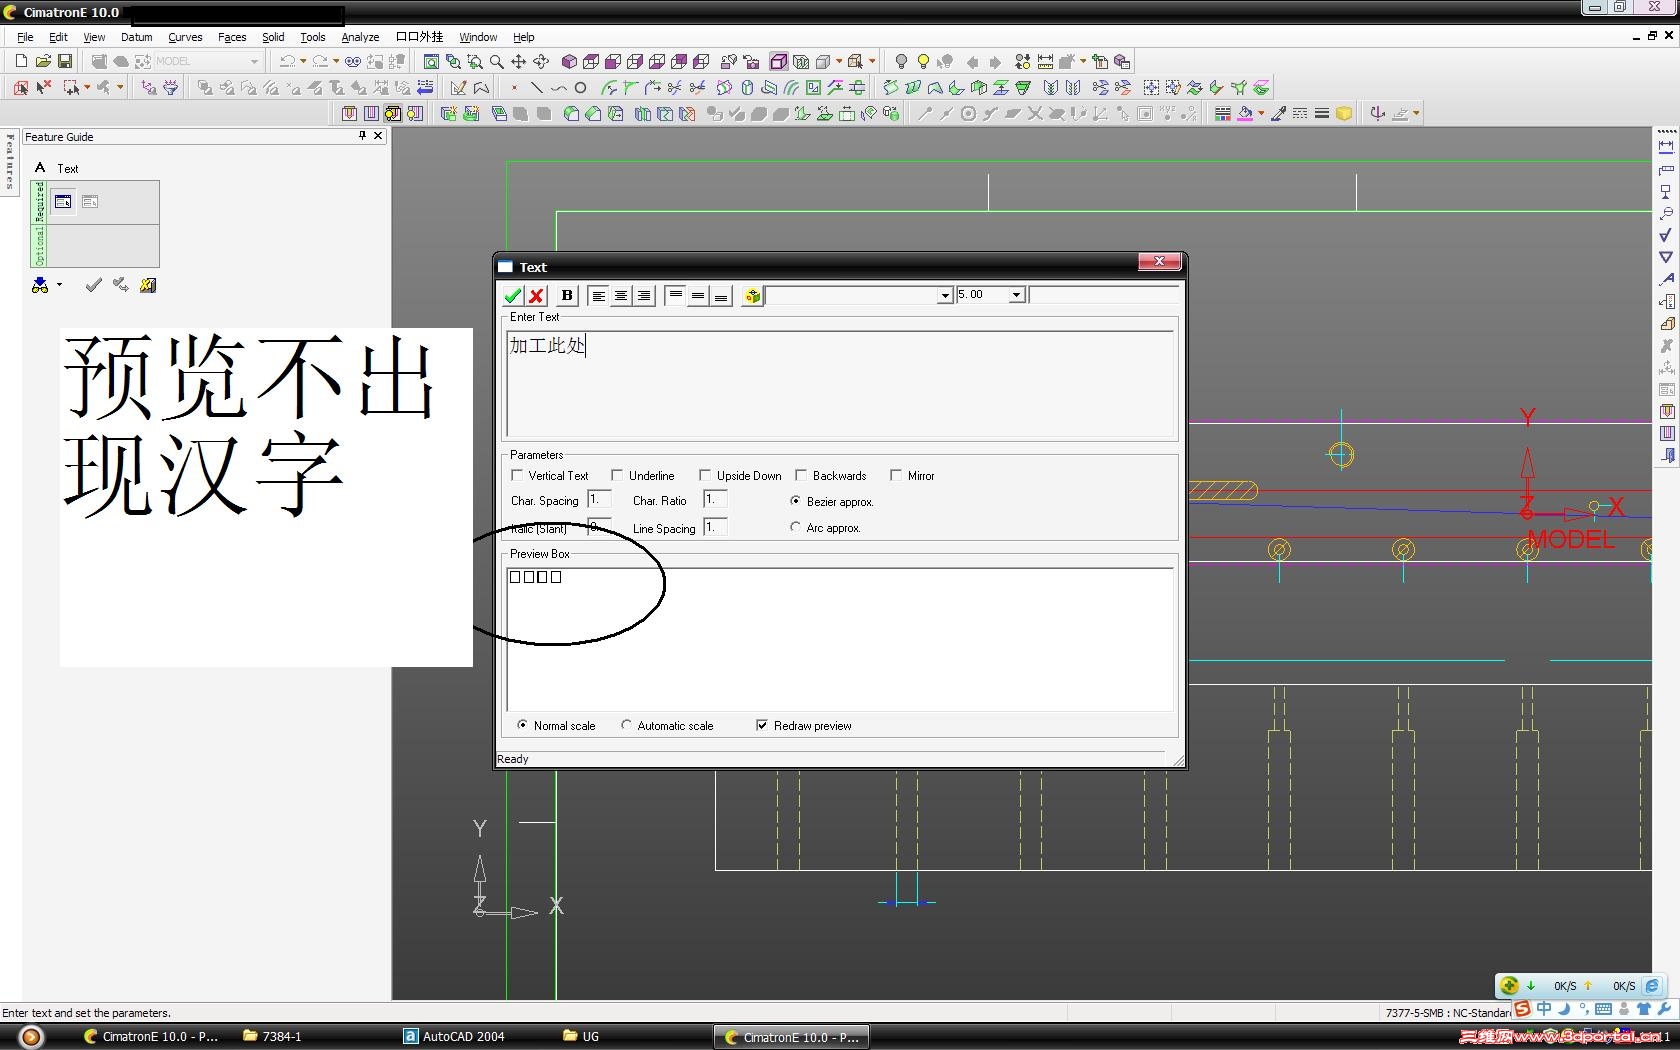
Task: Select the magnifier zoom tool
Action: (x=496, y=61)
